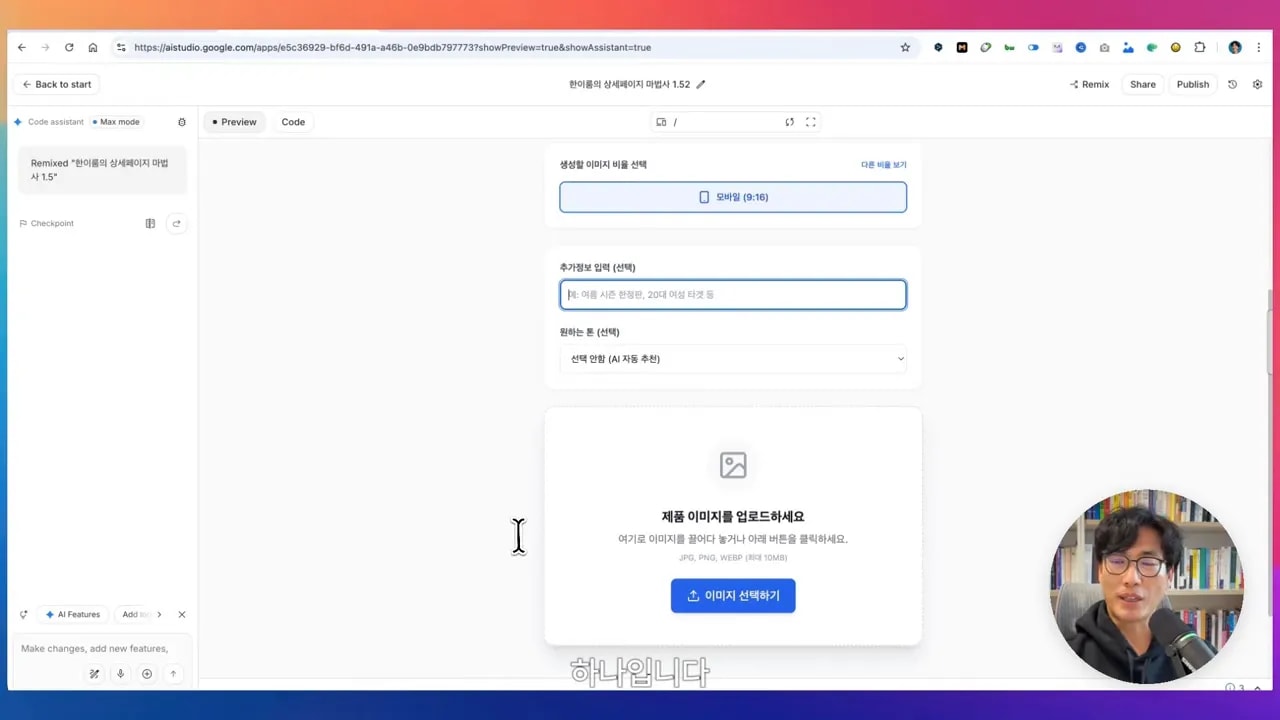Image resolution: width=1280 pixels, height=720 pixels.
Task: Click the send arrow in chat input
Action: 173,673
